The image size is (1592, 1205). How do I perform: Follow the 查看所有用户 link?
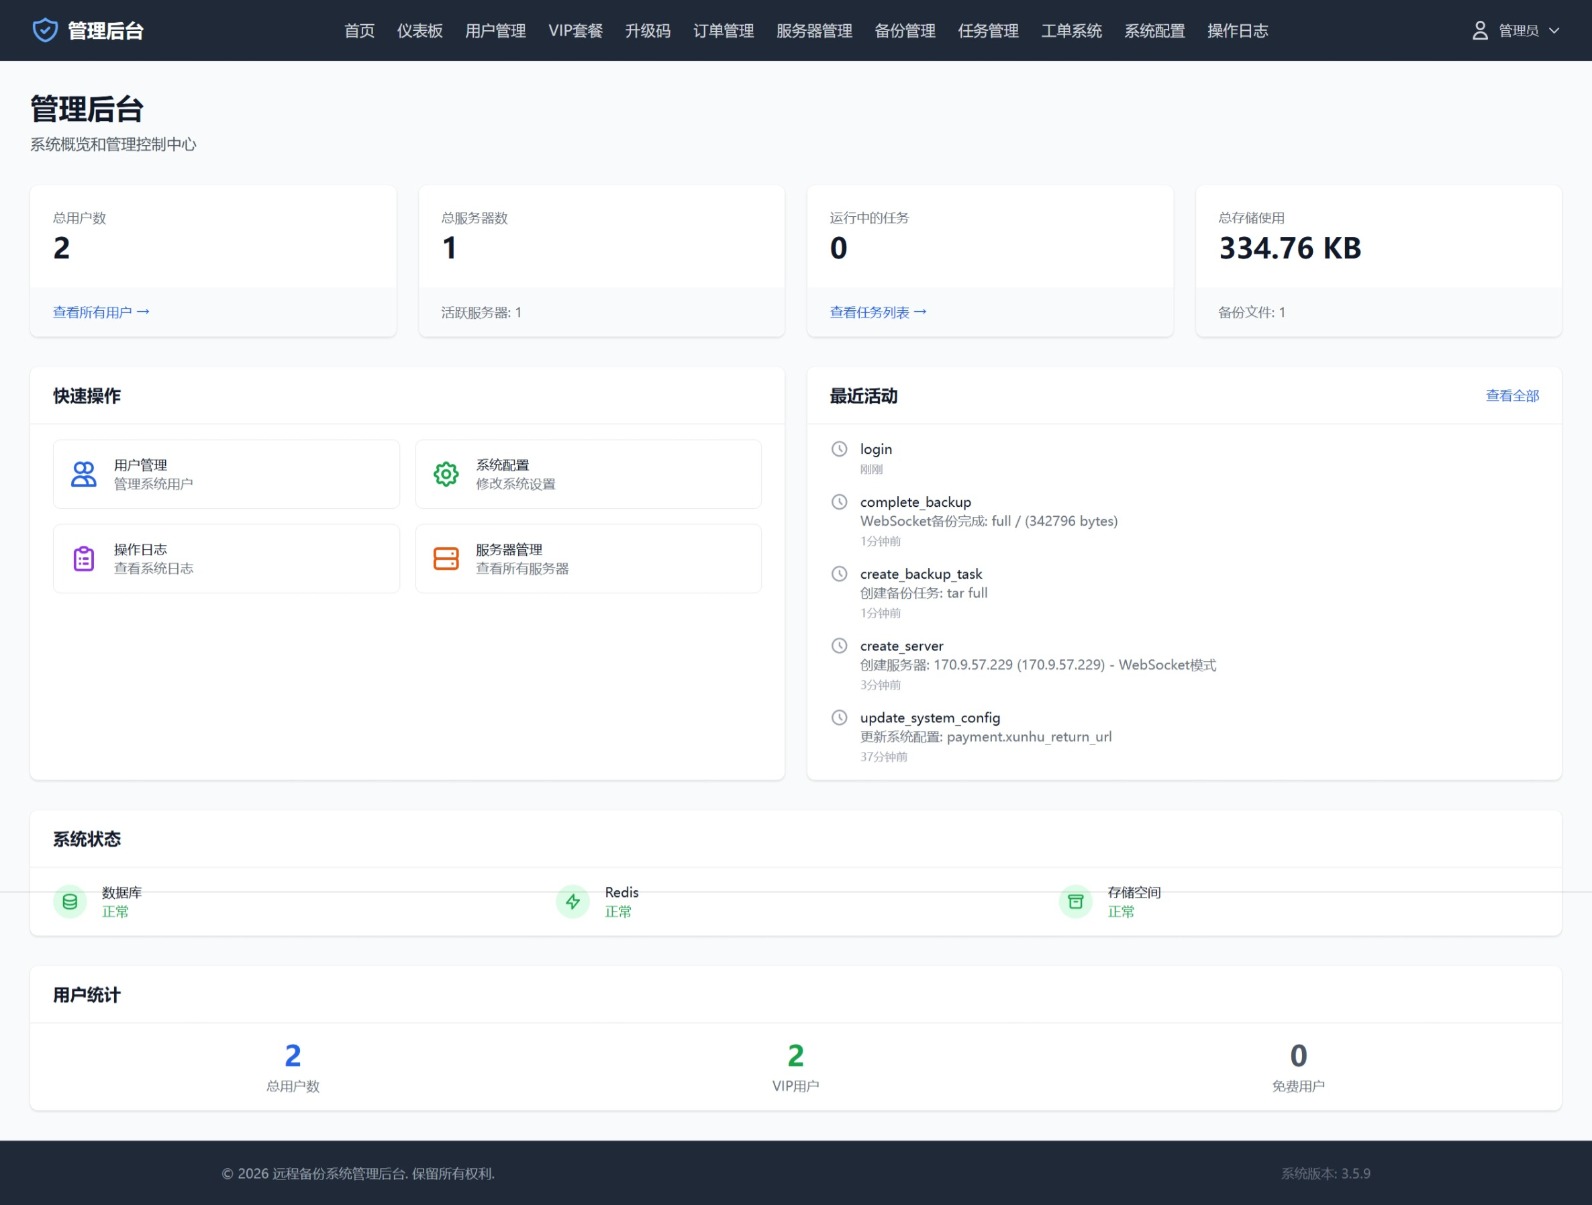tap(101, 312)
